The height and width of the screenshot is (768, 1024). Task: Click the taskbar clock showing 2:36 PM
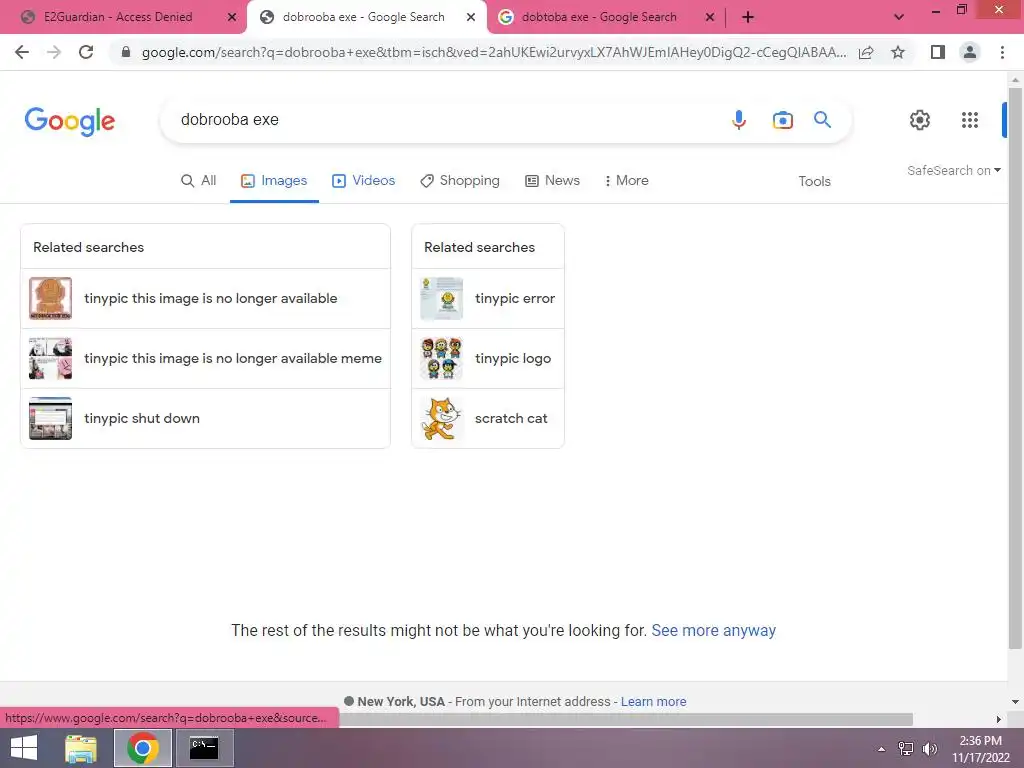pos(980,748)
